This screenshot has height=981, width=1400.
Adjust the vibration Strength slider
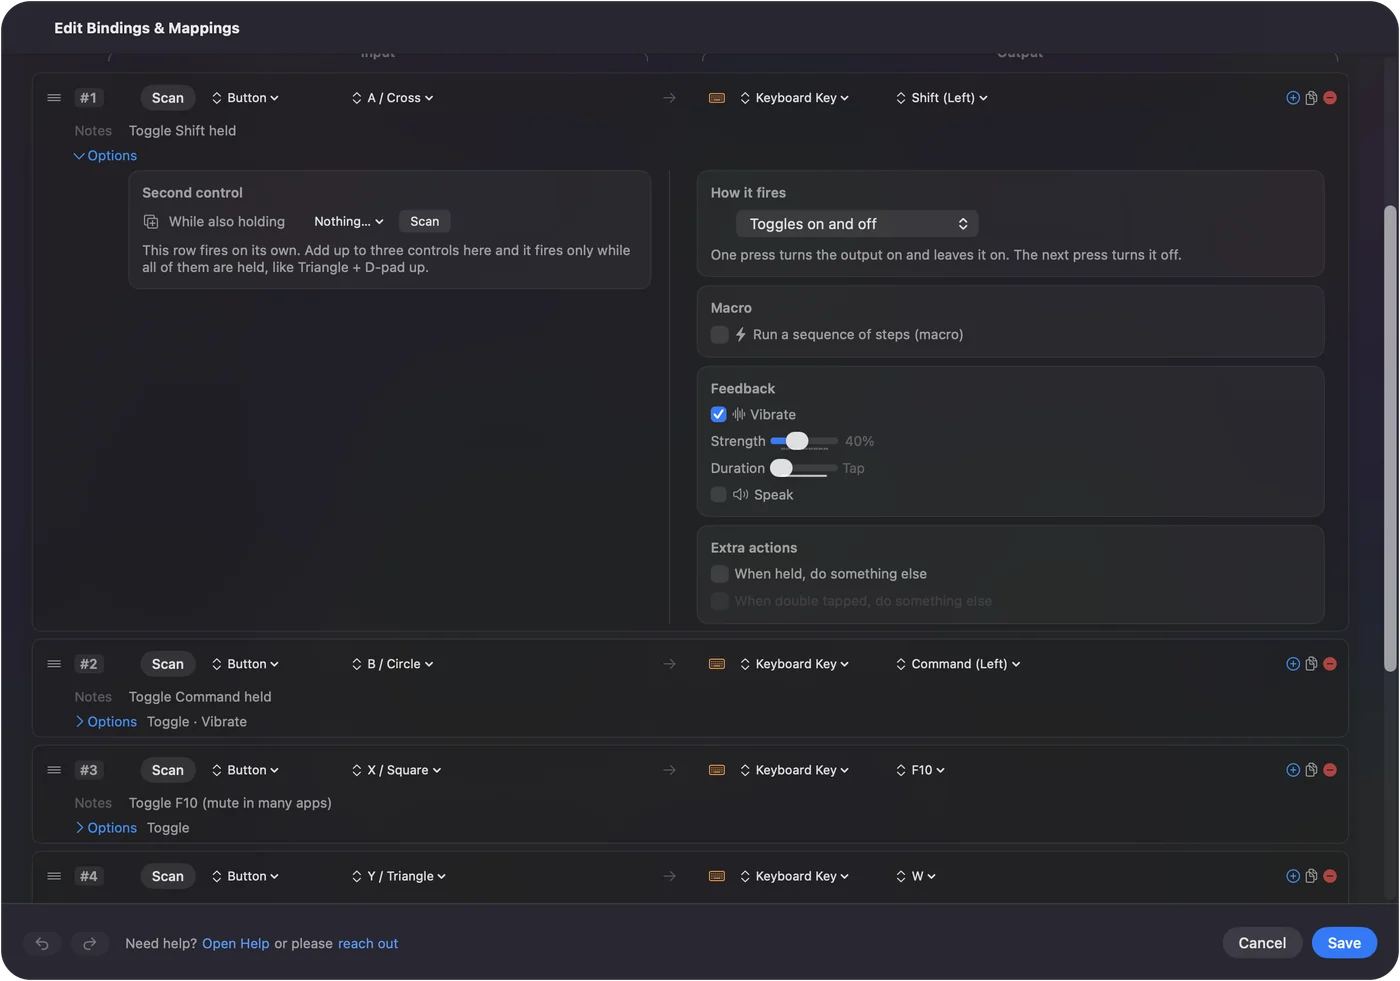tap(804, 441)
